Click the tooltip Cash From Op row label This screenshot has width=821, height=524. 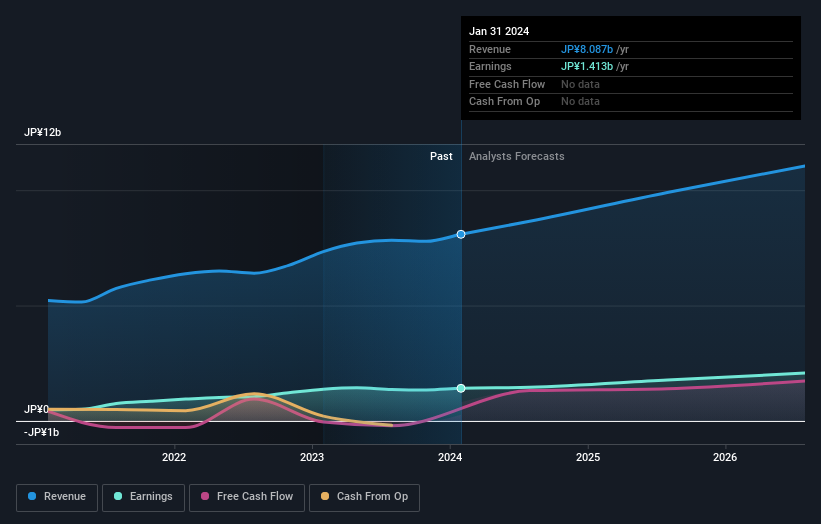[x=504, y=102]
